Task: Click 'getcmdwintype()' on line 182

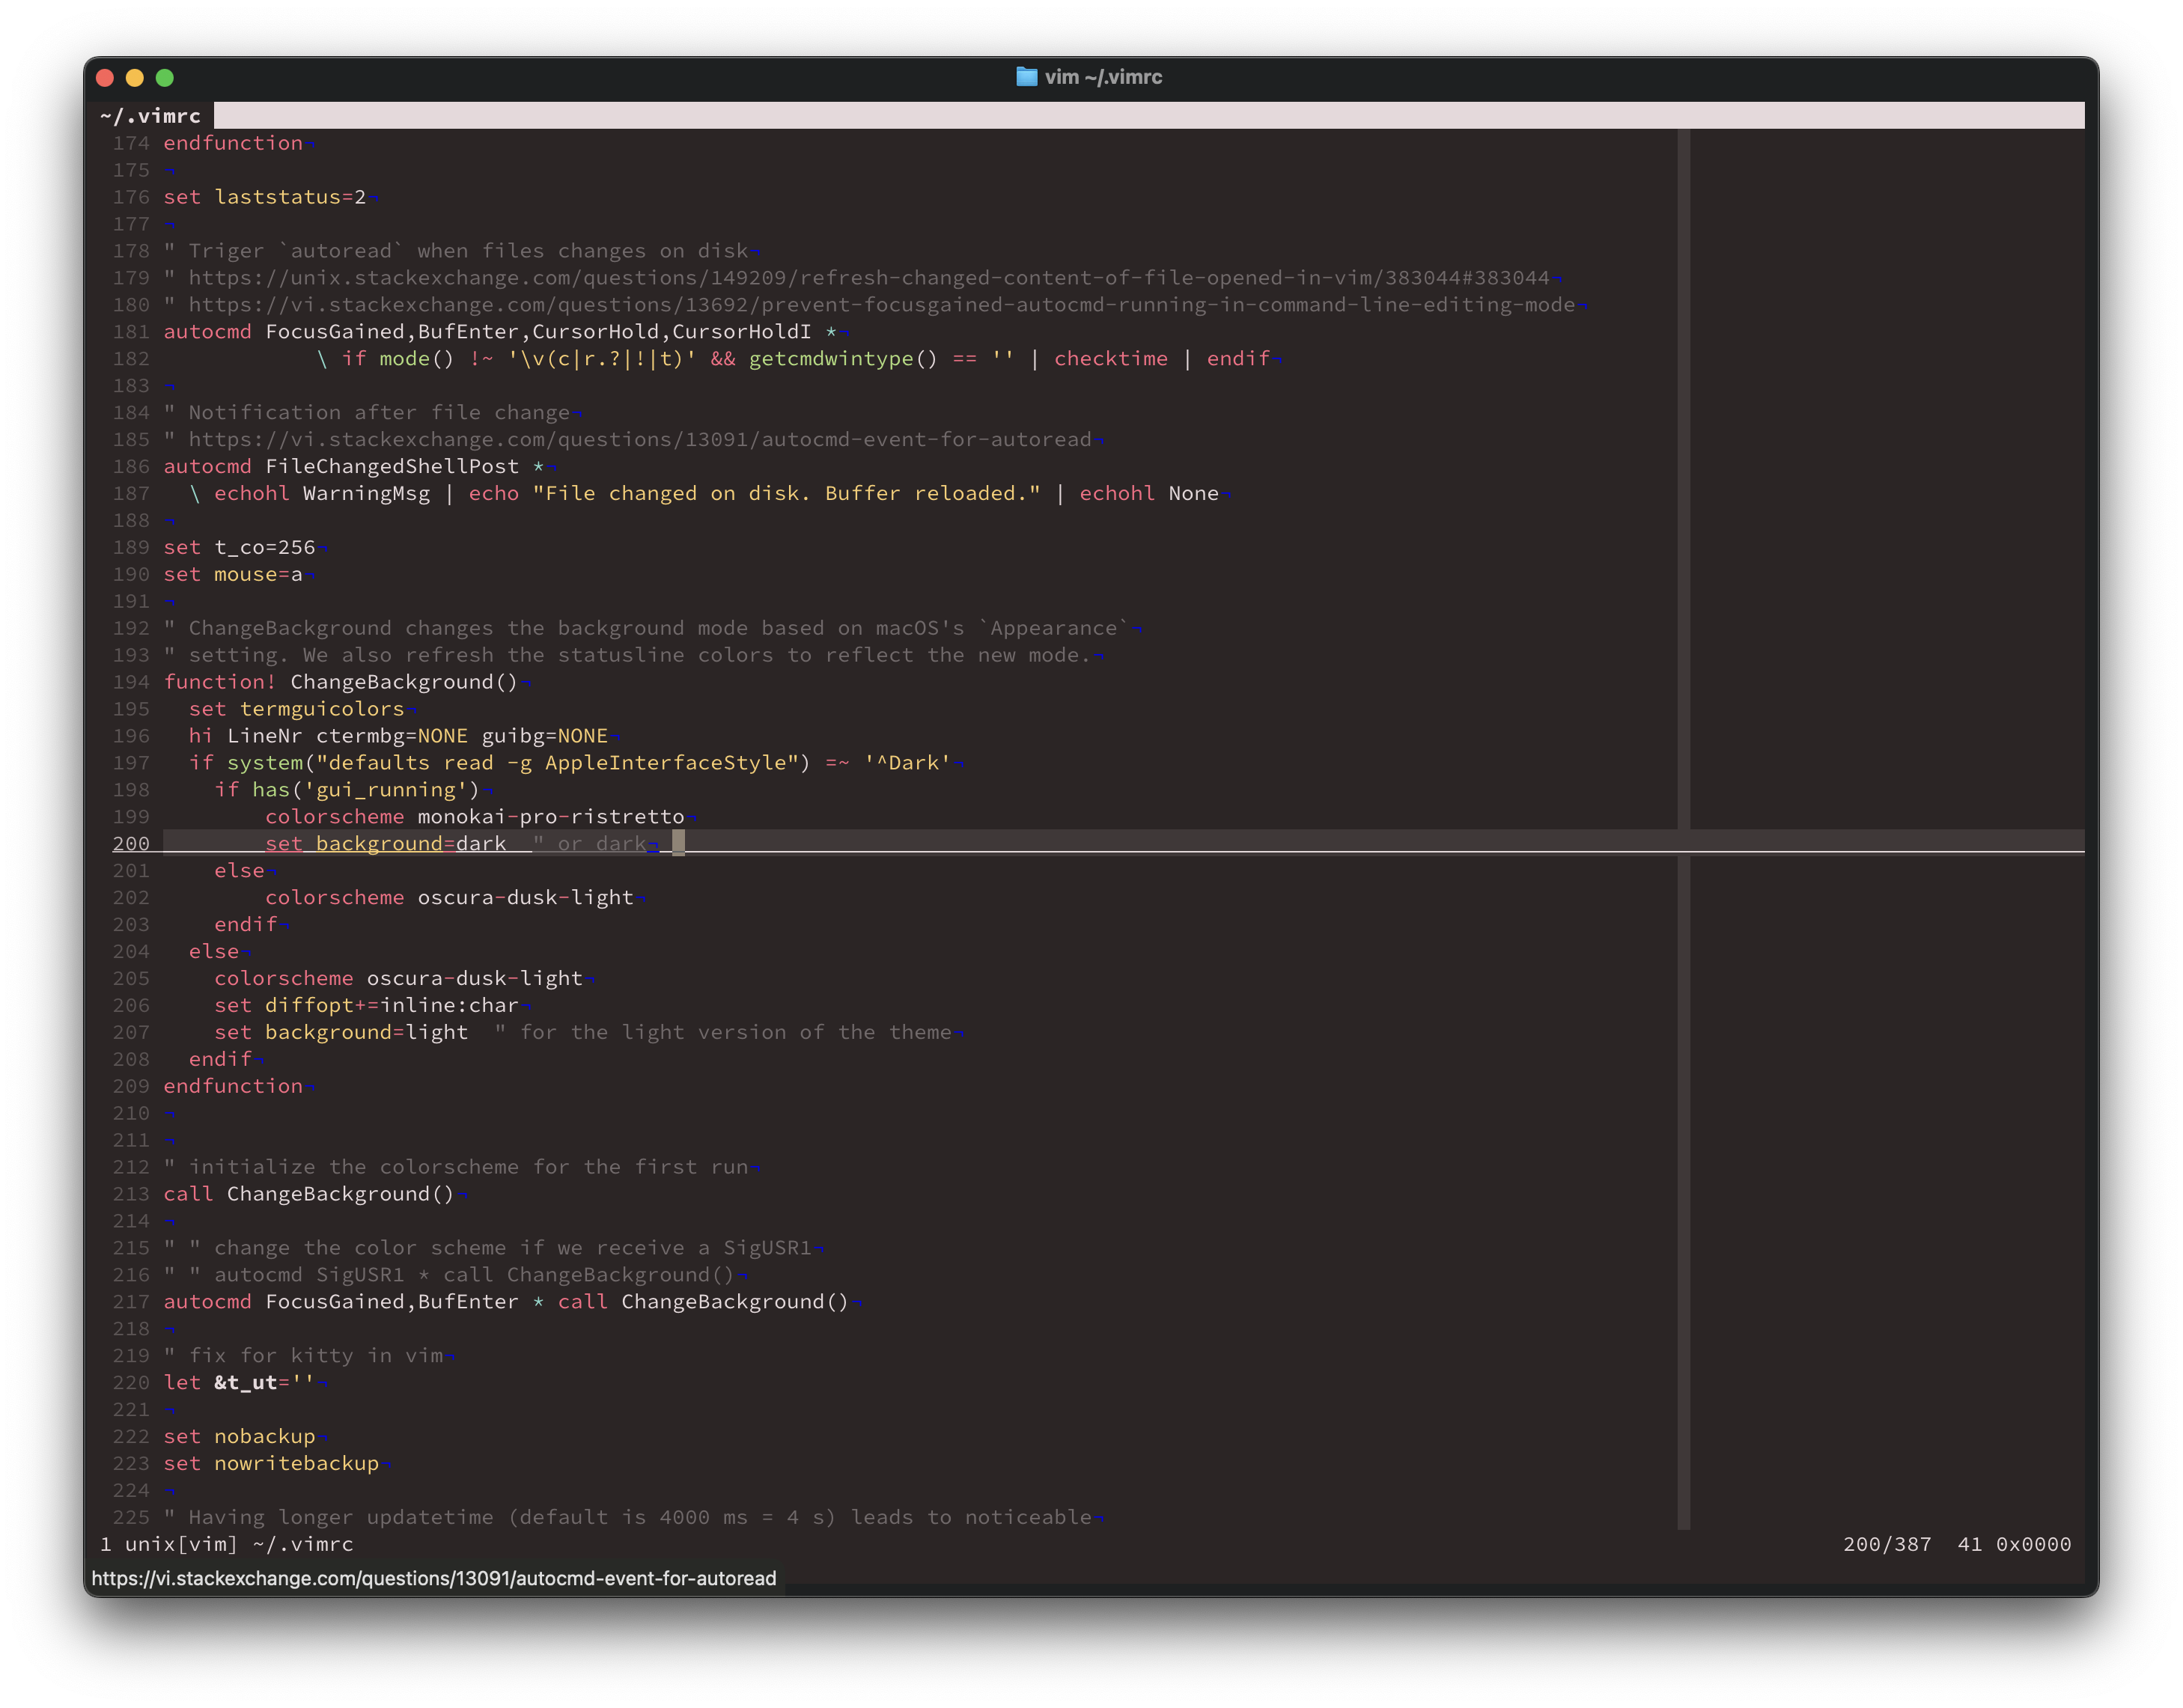Action: click(x=842, y=359)
